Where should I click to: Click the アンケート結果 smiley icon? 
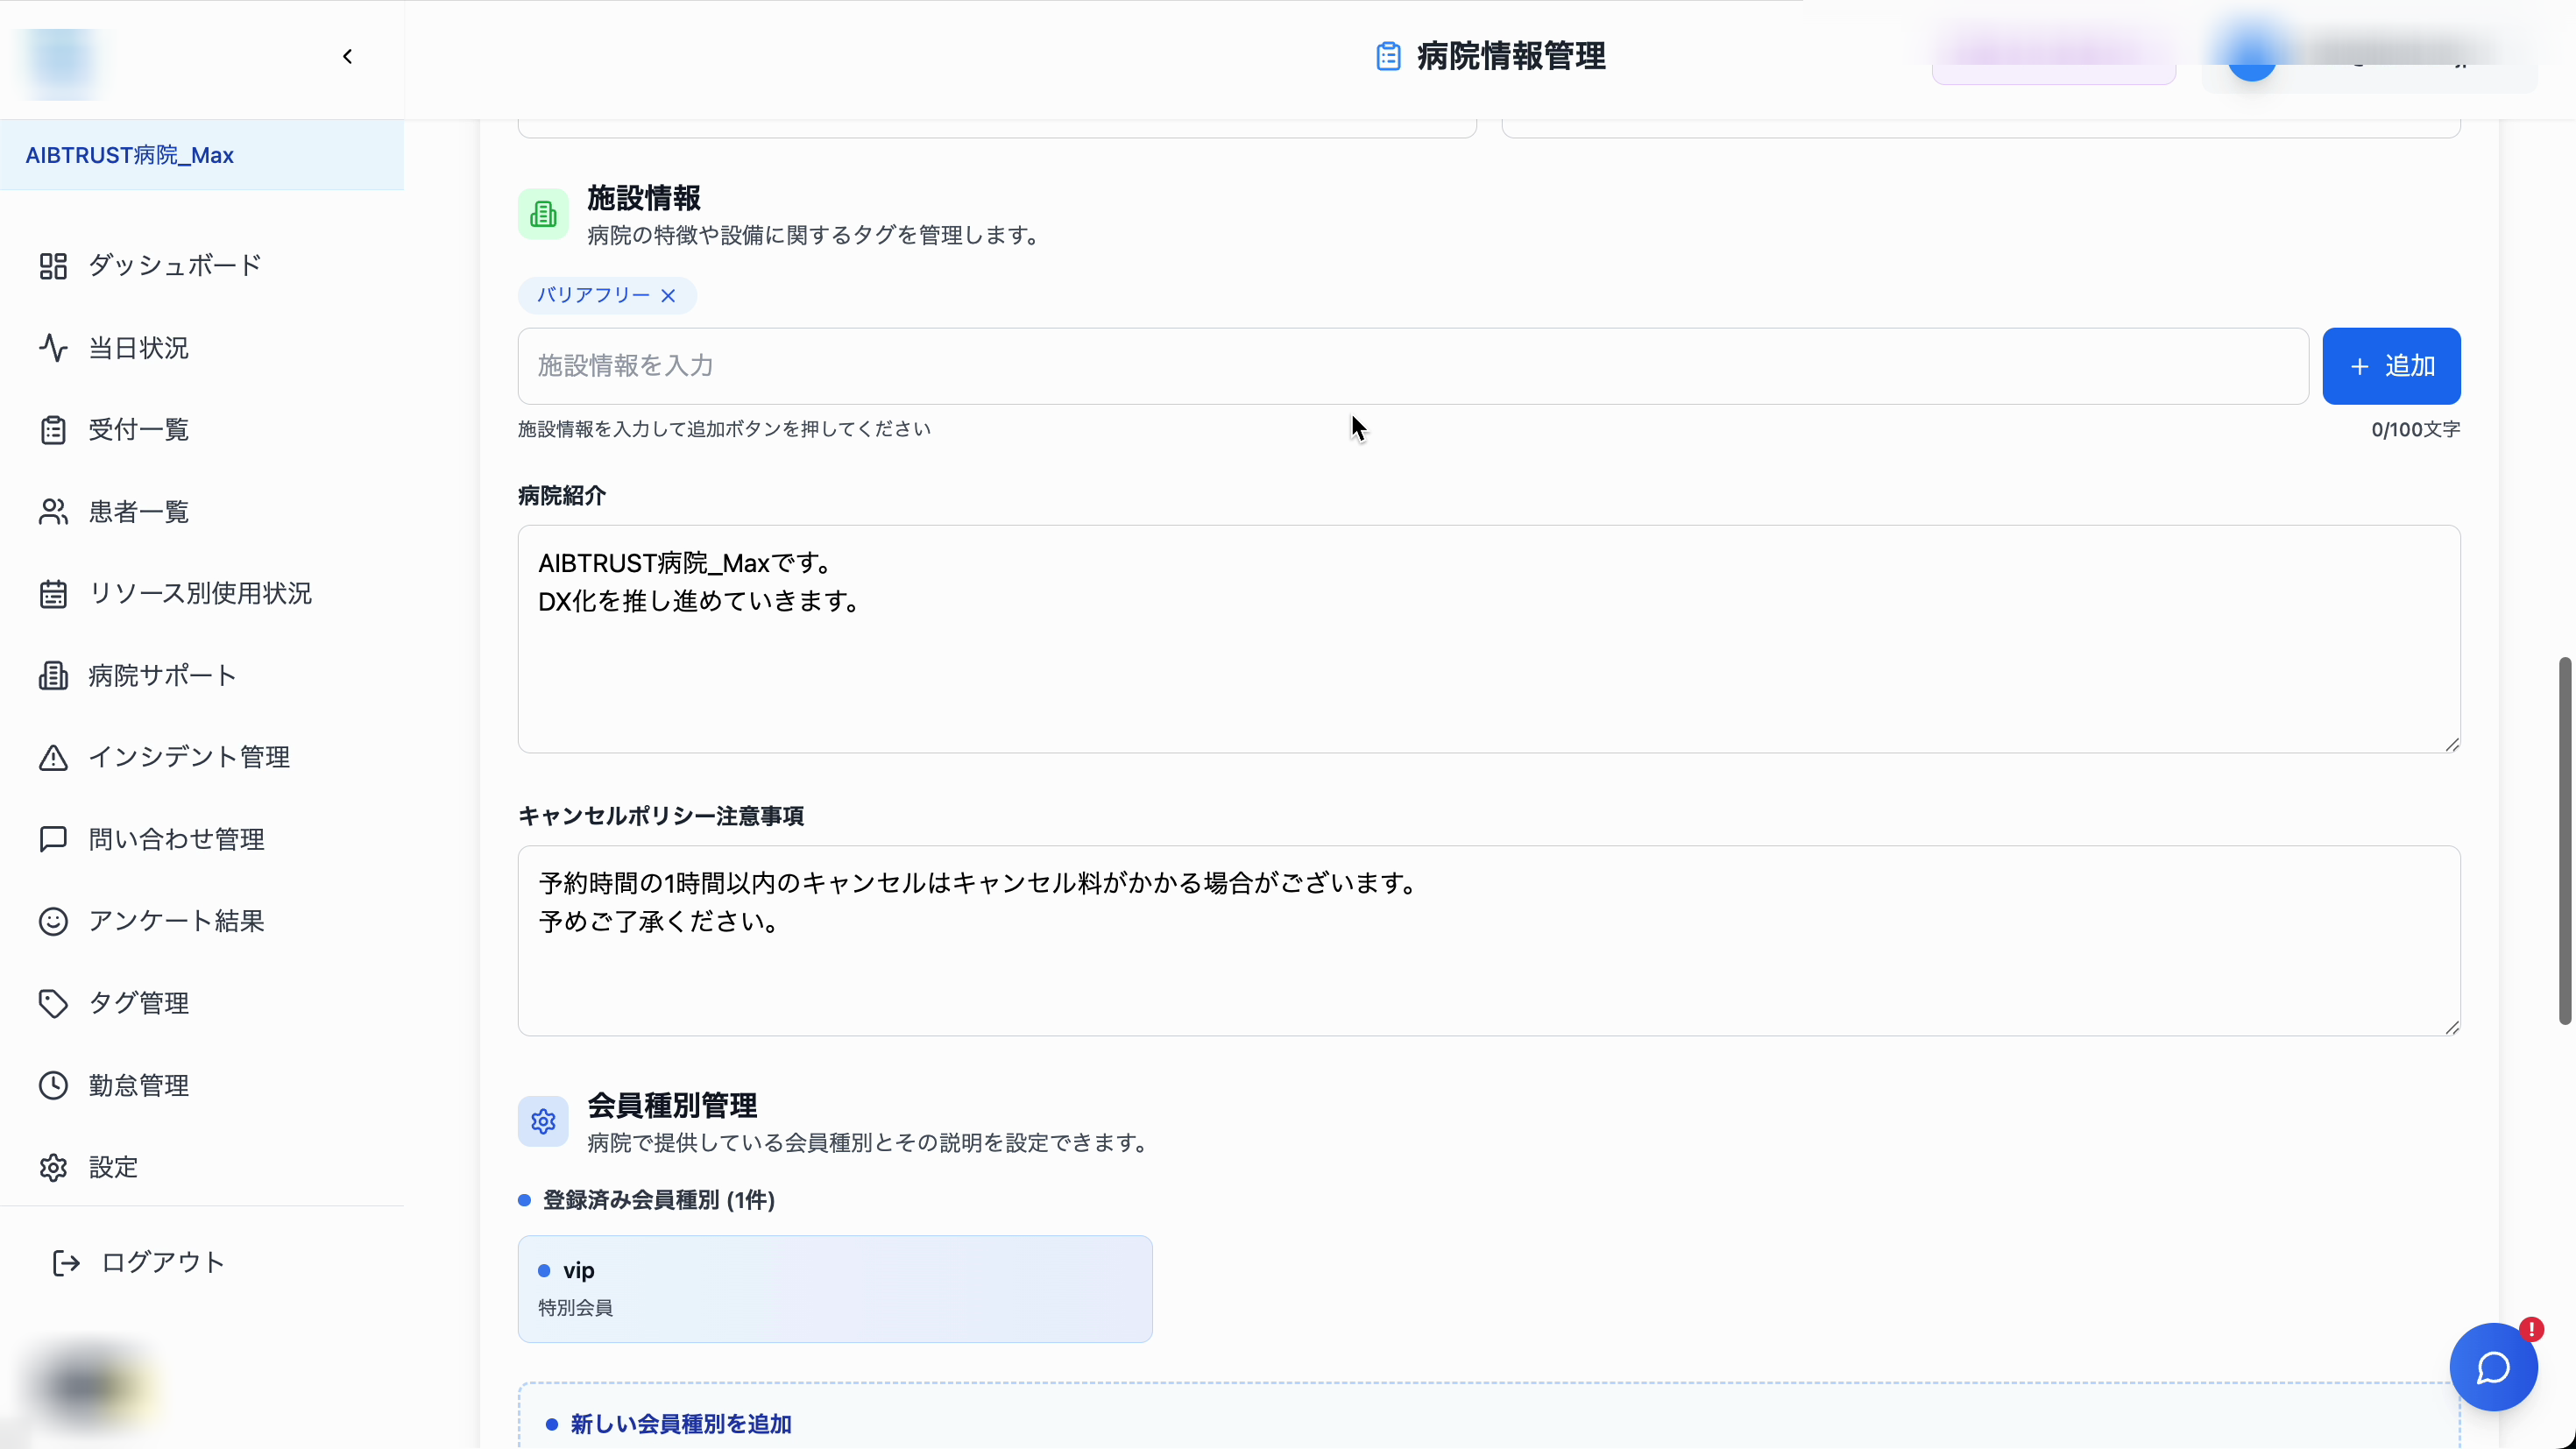[x=53, y=921]
